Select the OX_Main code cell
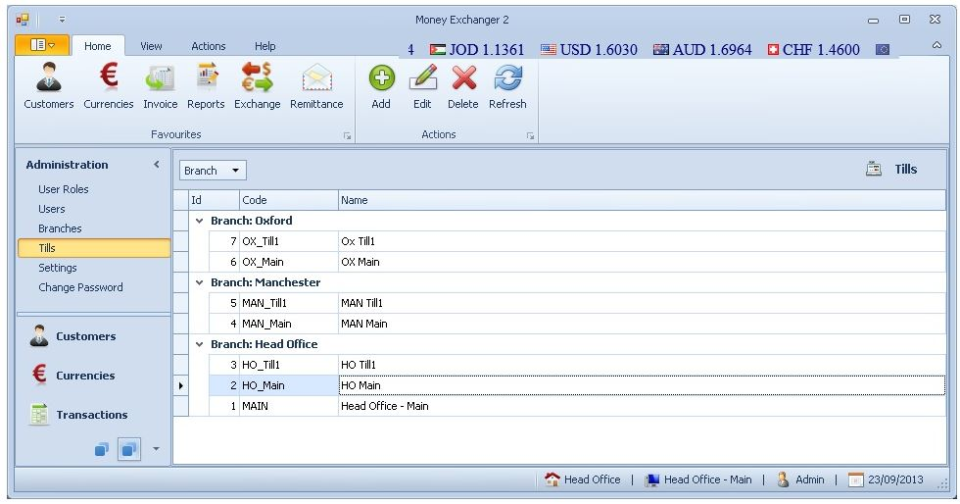Screen dimensions: 960x504 (288, 262)
